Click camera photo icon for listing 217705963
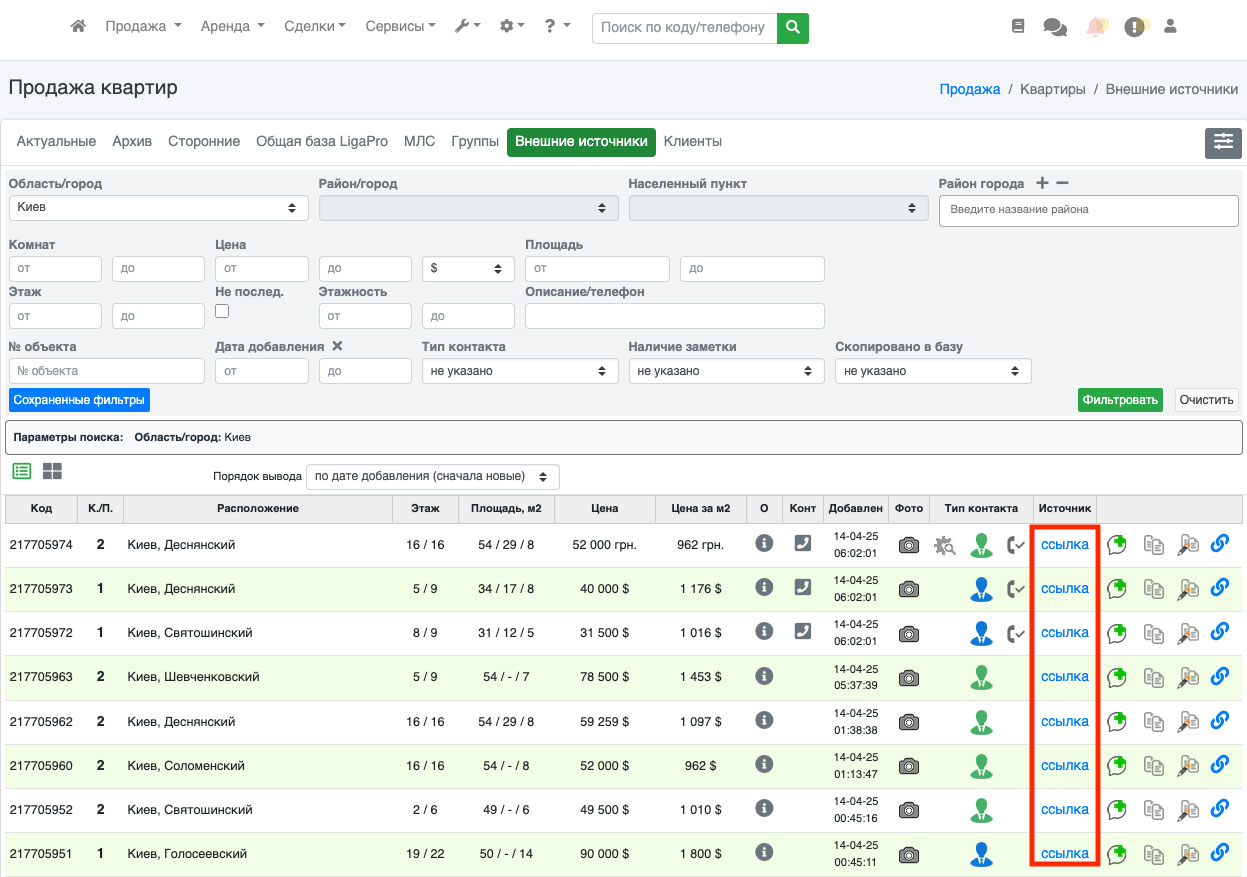 click(908, 678)
